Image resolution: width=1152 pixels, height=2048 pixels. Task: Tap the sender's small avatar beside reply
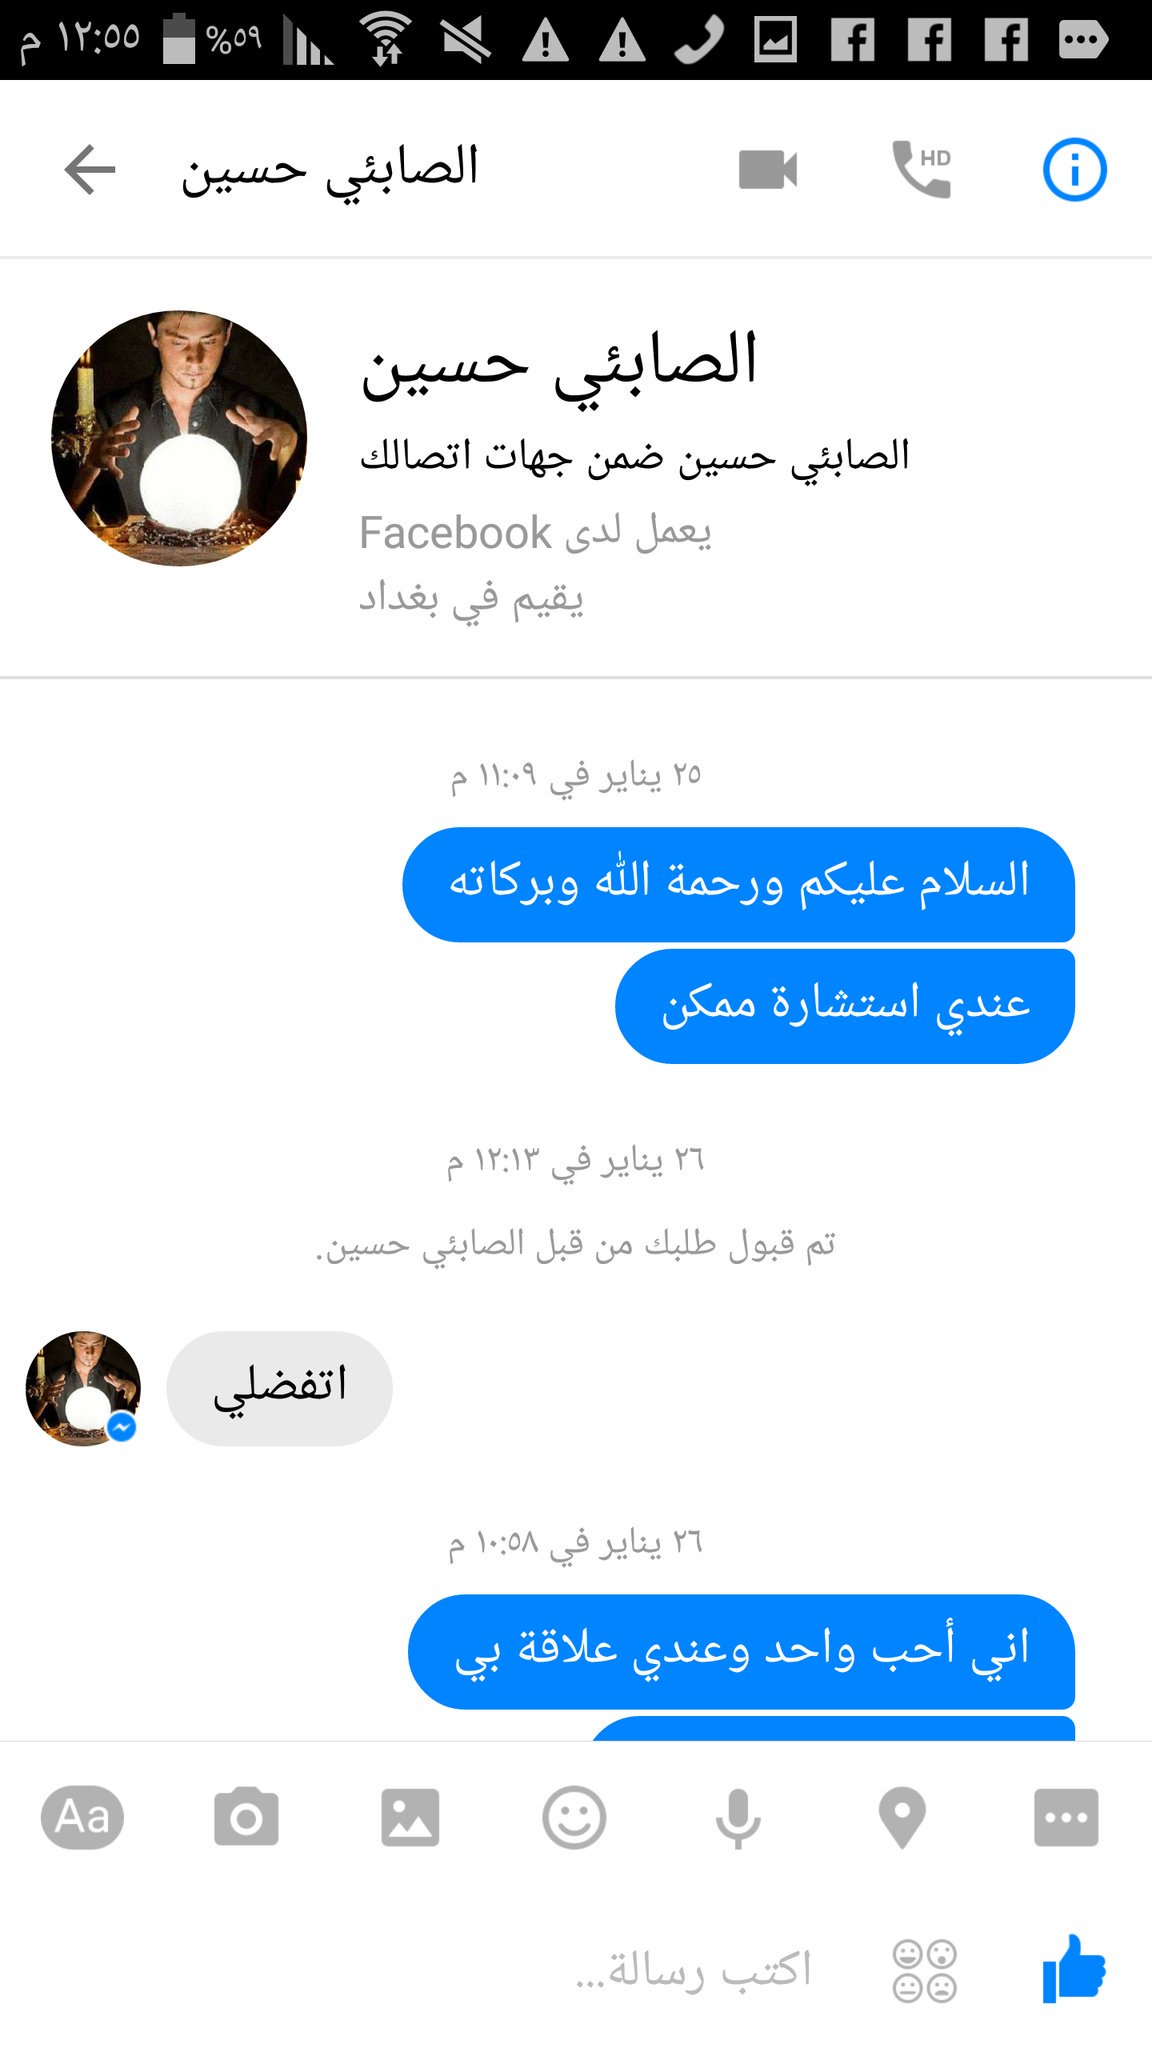tap(83, 1388)
